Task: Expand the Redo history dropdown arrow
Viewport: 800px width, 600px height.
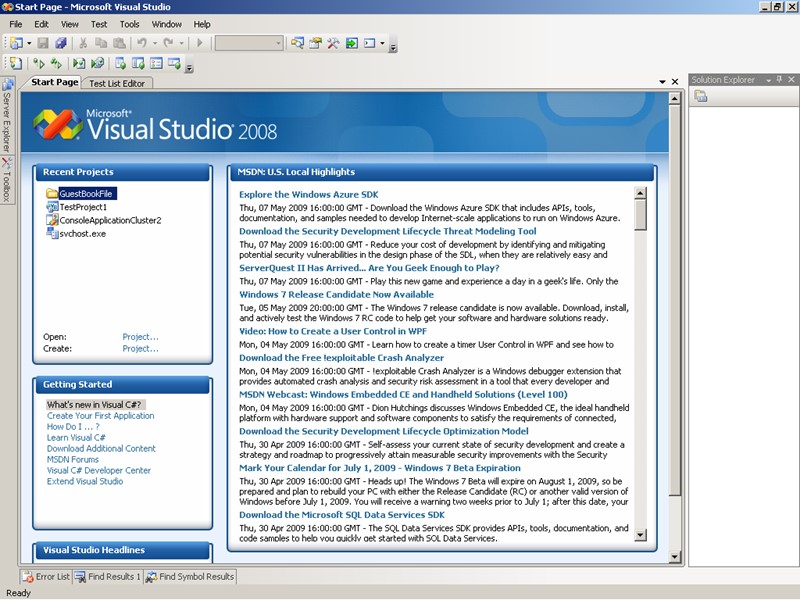Action: [181, 43]
